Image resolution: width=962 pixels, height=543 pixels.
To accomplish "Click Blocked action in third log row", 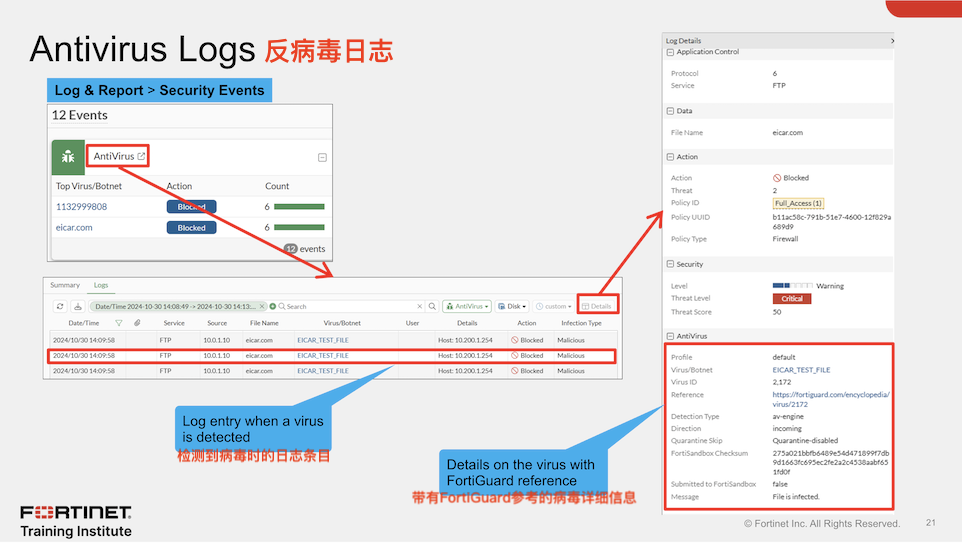I will click(x=527, y=371).
